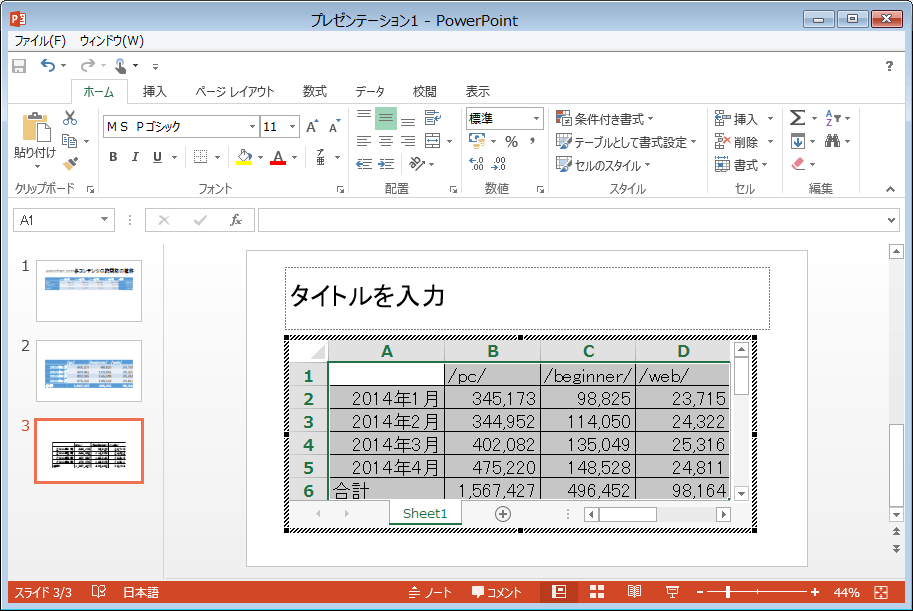Adjust the zoom slider handle

click(728, 592)
